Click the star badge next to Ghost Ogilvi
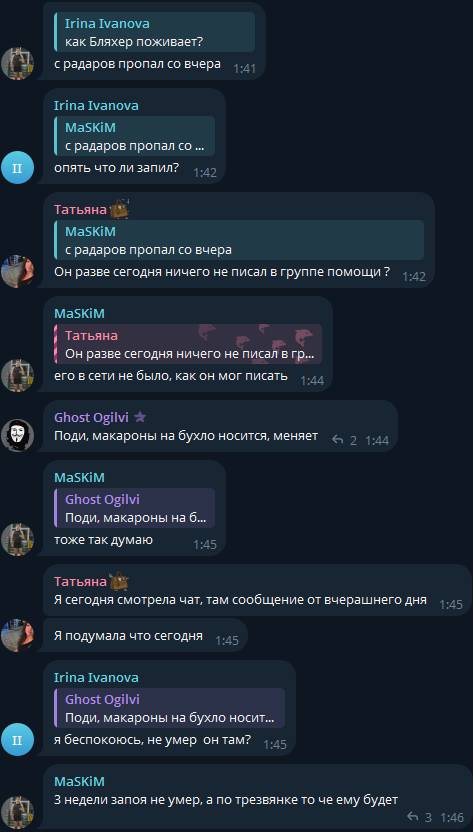Screen dimensions: 473x832 (140, 418)
